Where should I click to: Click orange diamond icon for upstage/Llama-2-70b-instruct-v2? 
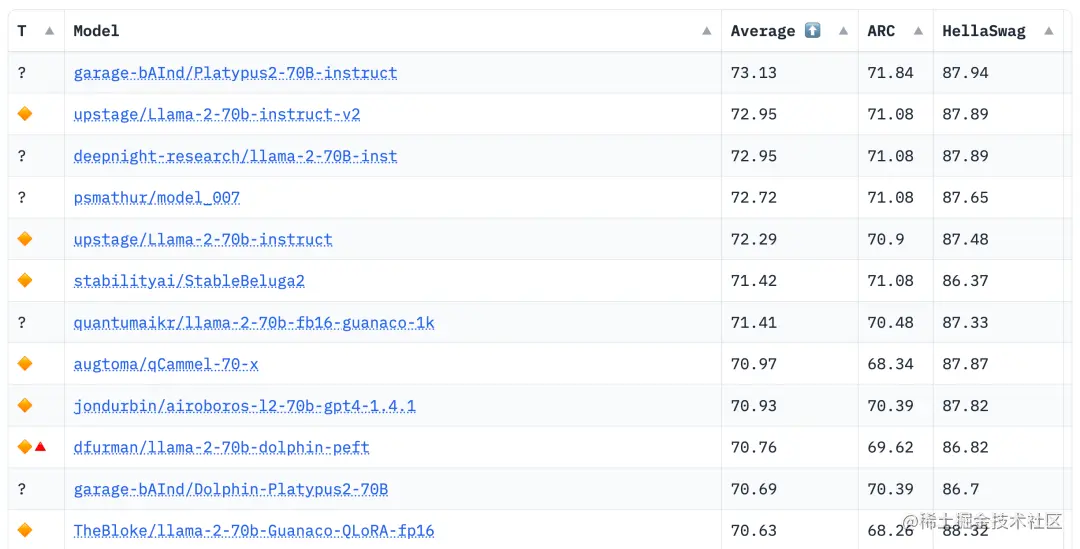click(25, 114)
